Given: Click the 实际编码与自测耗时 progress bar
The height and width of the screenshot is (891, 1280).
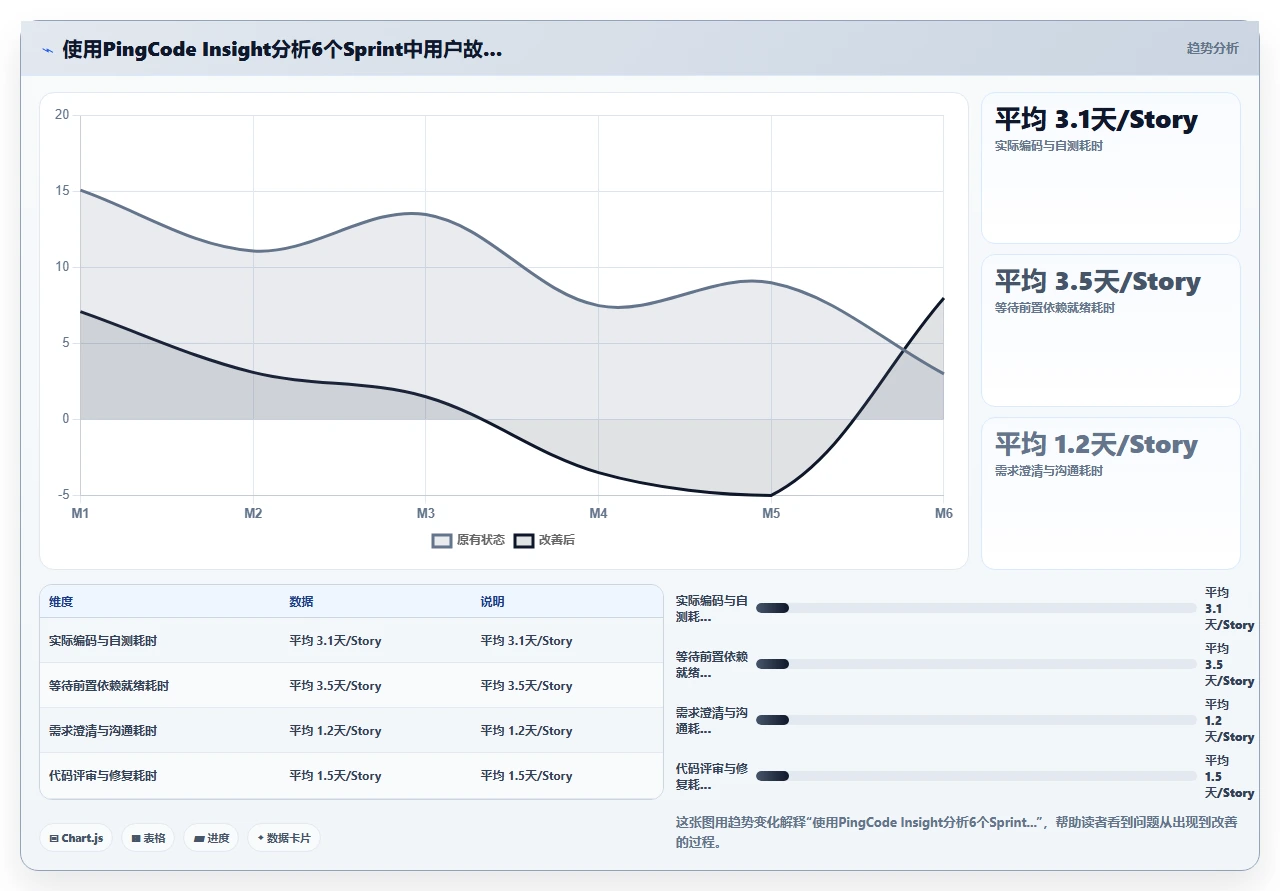Looking at the screenshot, I should coord(976,608).
